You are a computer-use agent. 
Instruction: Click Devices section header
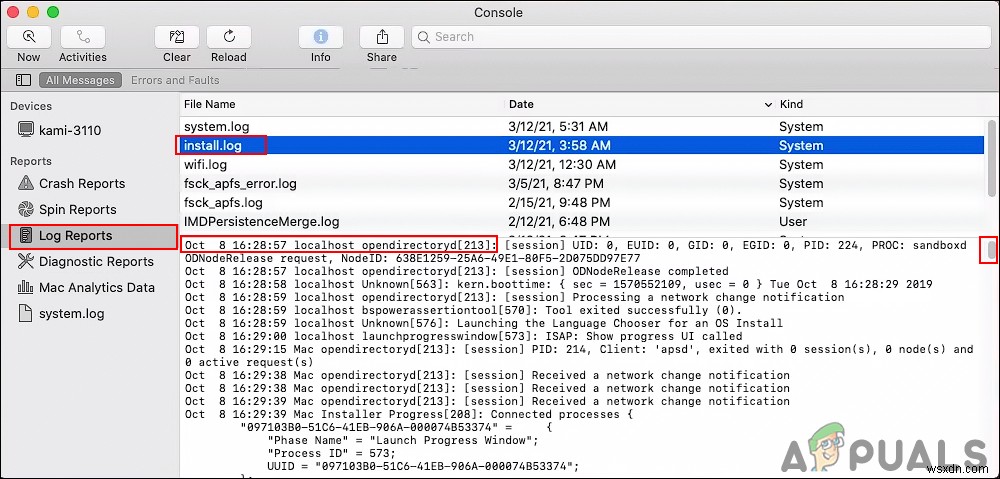(x=31, y=107)
